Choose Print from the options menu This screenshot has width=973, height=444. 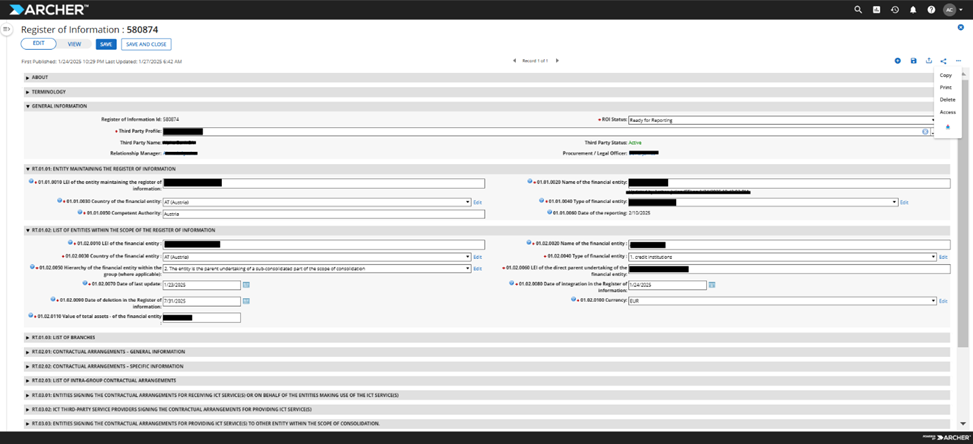click(946, 87)
